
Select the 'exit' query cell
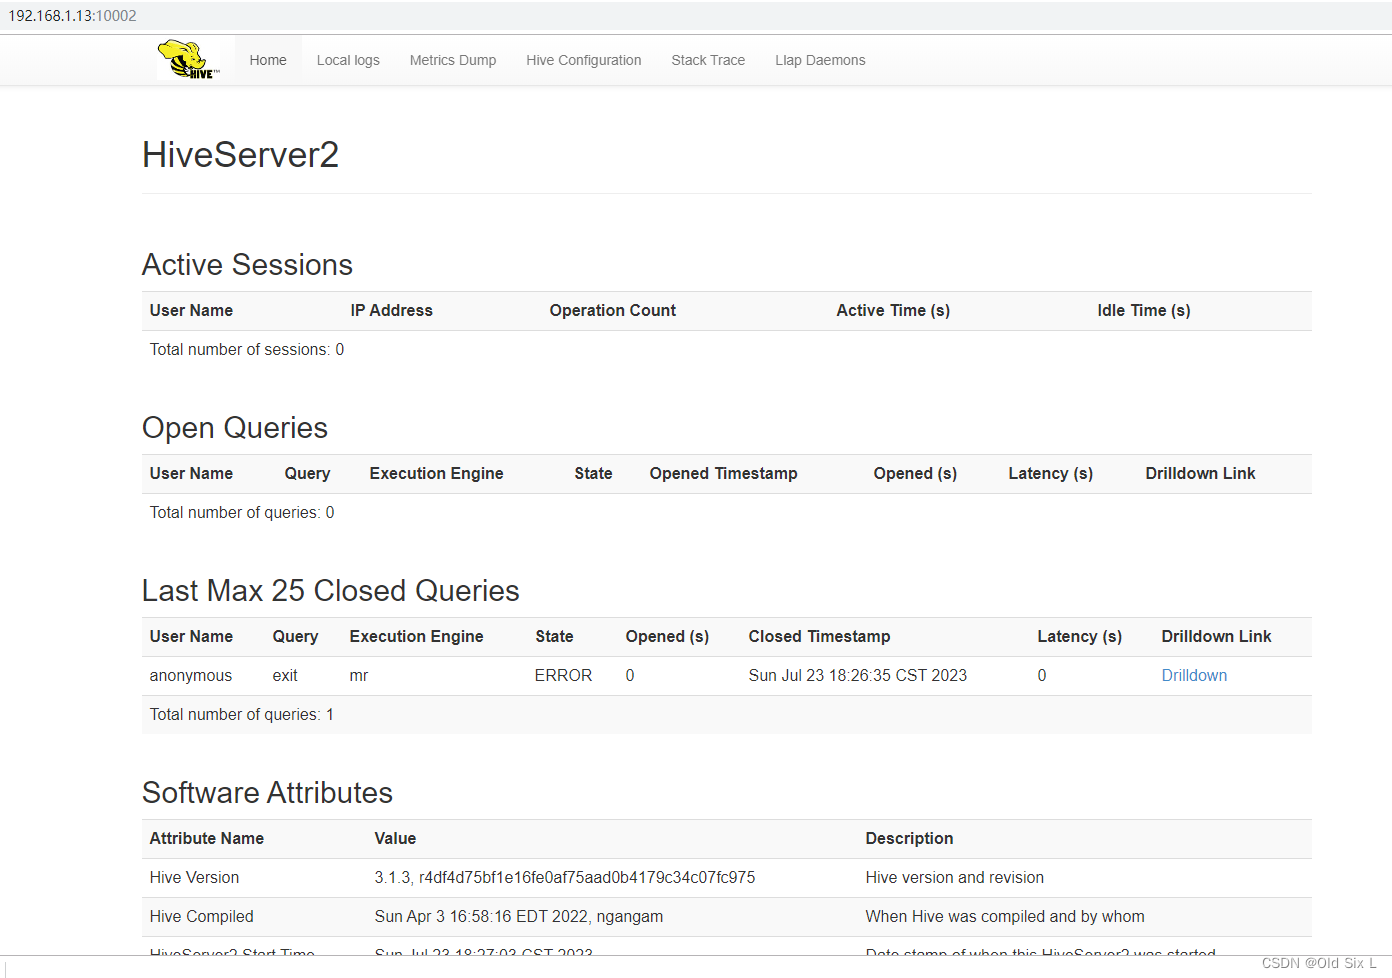[285, 676]
